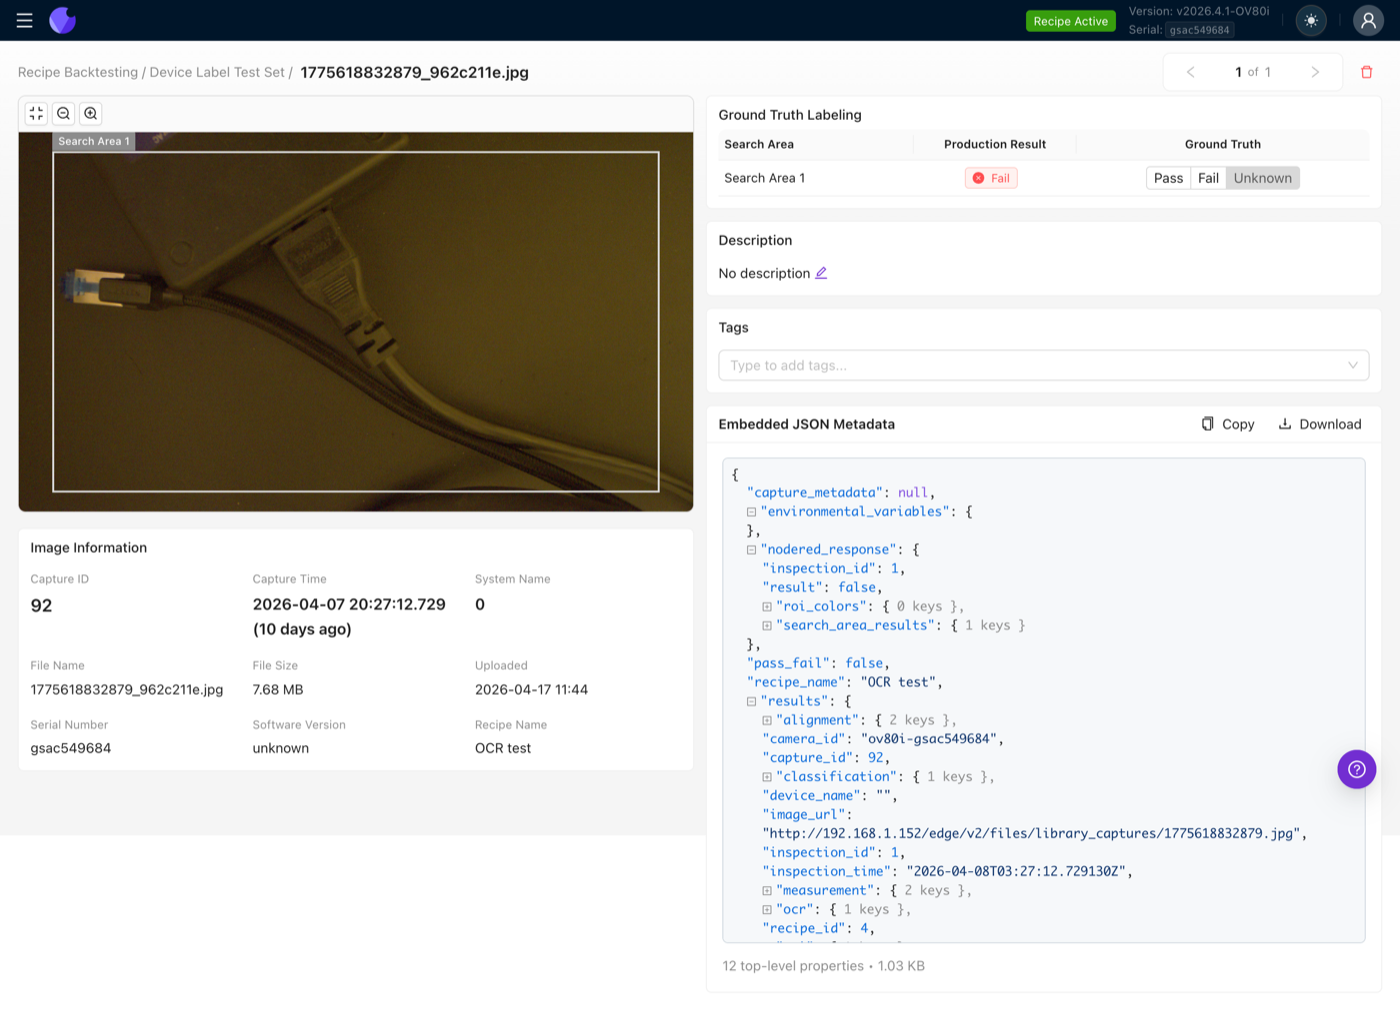1400x1024 pixels.
Task: Download the JSON metadata file
Action: pyautogui.click(x=1320, y=424)
